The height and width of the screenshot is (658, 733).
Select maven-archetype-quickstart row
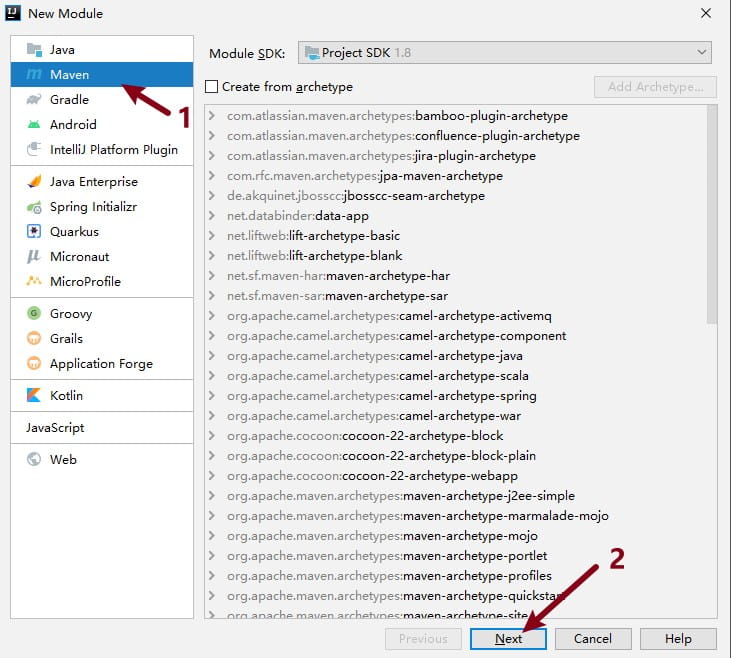pyautogui.click(x=456, y=596)
